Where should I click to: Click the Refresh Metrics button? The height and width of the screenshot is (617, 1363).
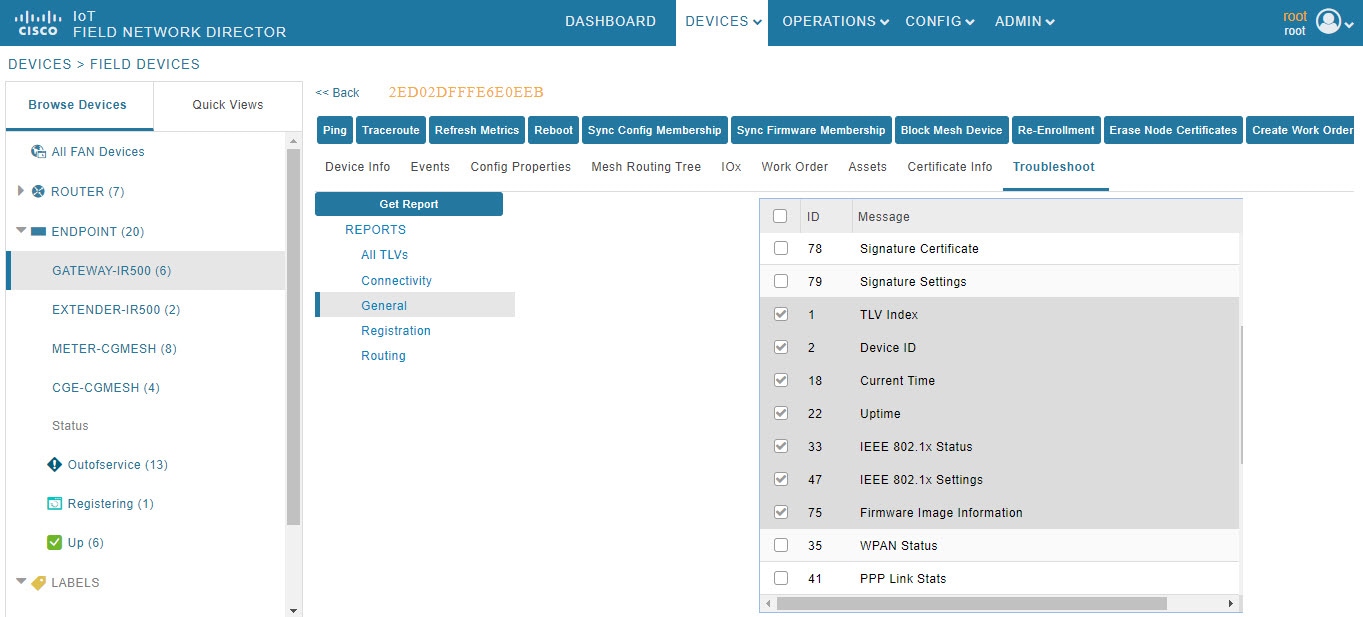pos(477,130)
